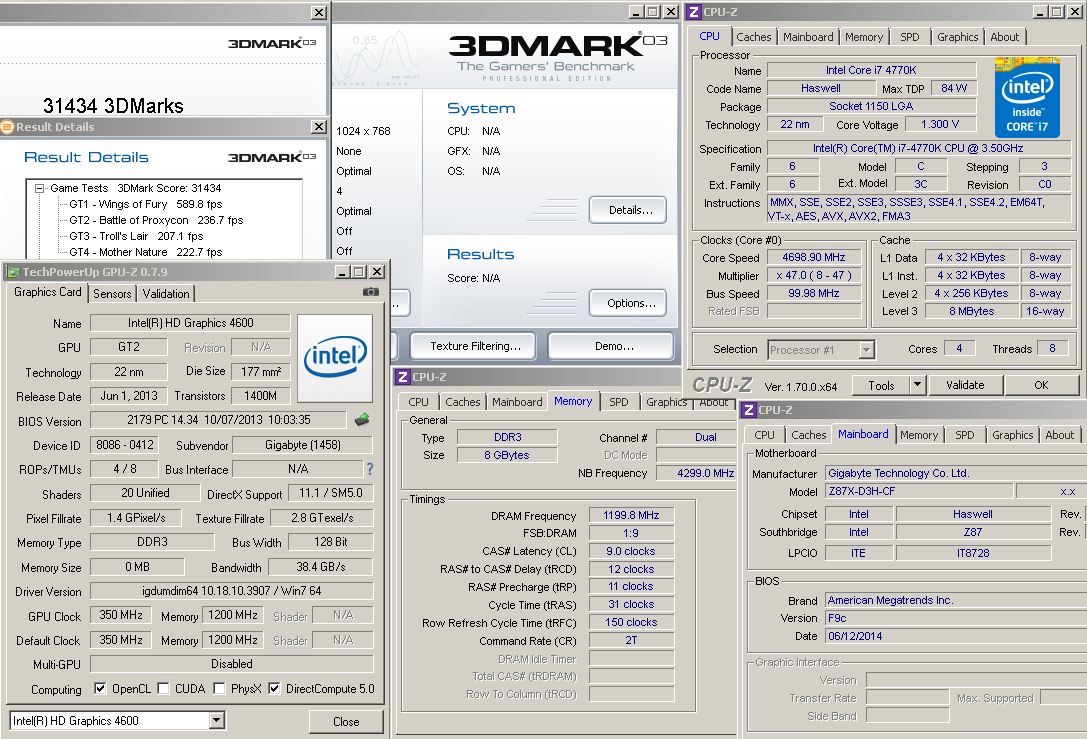Open the About tab in CPU-Z CPU window
This screenshot has height=739, width=1087.
coord(1005,37)
